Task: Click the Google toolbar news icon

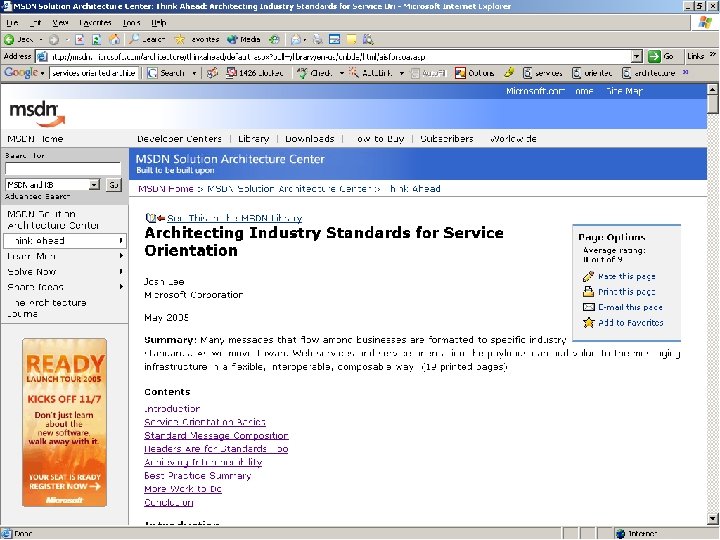Action: (212, 73)
